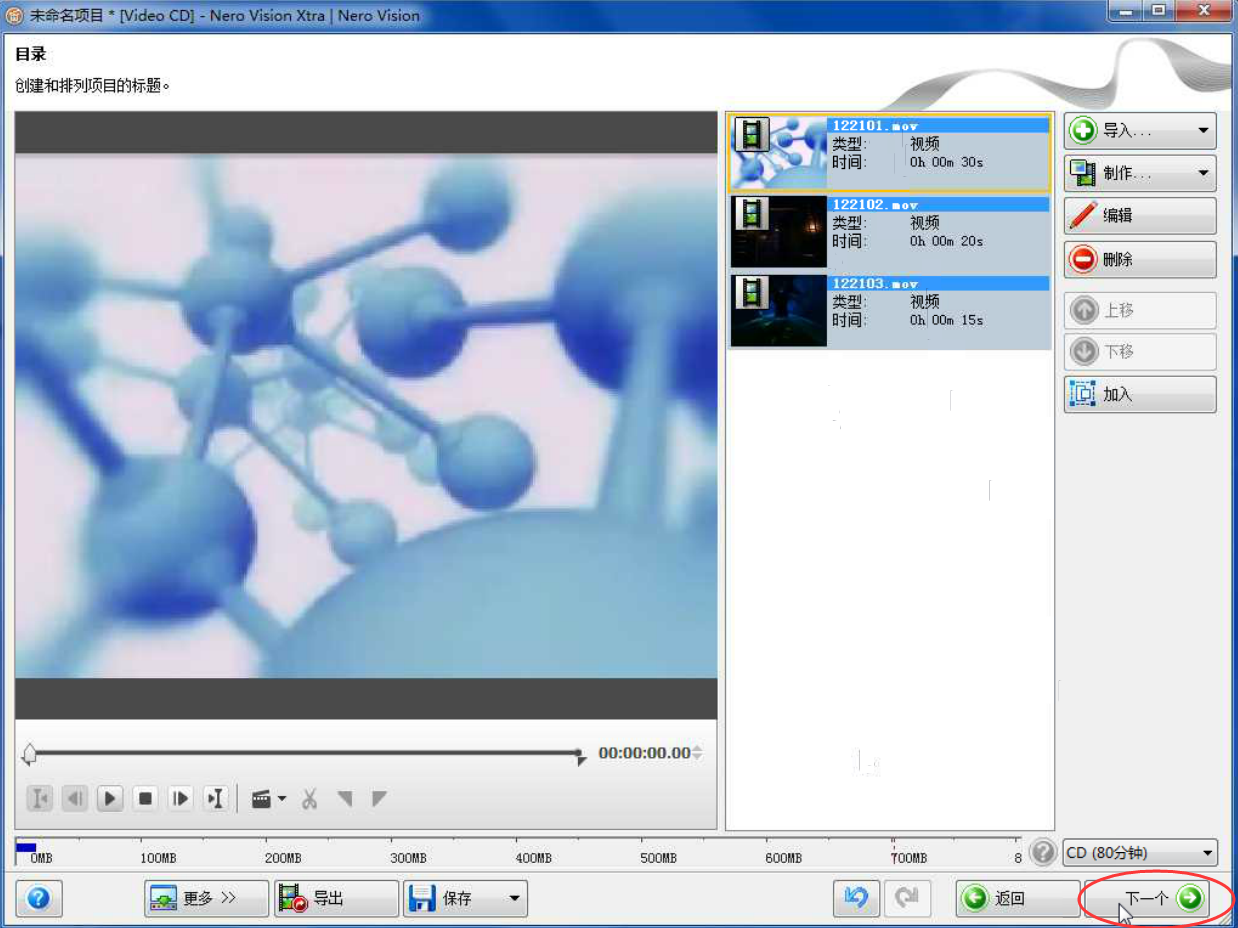1238x928 pixels.
Task: Click the 更多 more button
Action: click(x=207, y=898)
